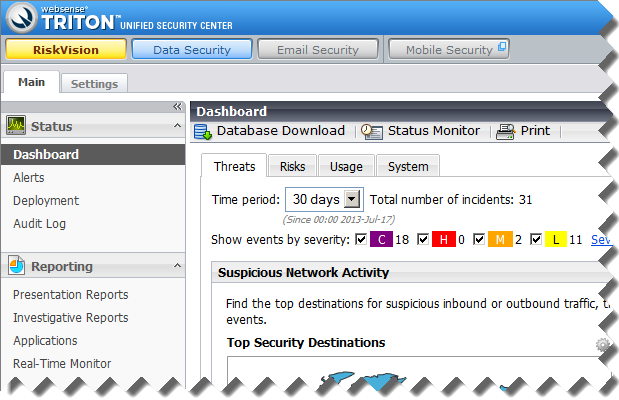Open the Mobile Security module

tap(449, 49)
